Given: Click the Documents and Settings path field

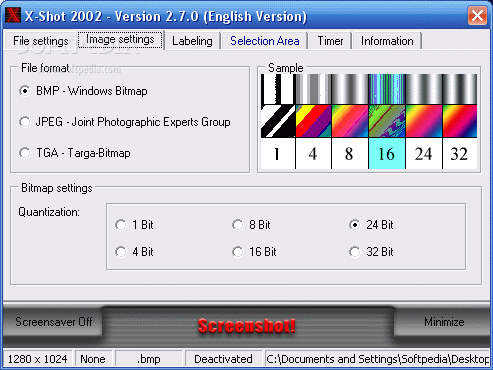Looking at the screenshot, I should tap(377, 359).
